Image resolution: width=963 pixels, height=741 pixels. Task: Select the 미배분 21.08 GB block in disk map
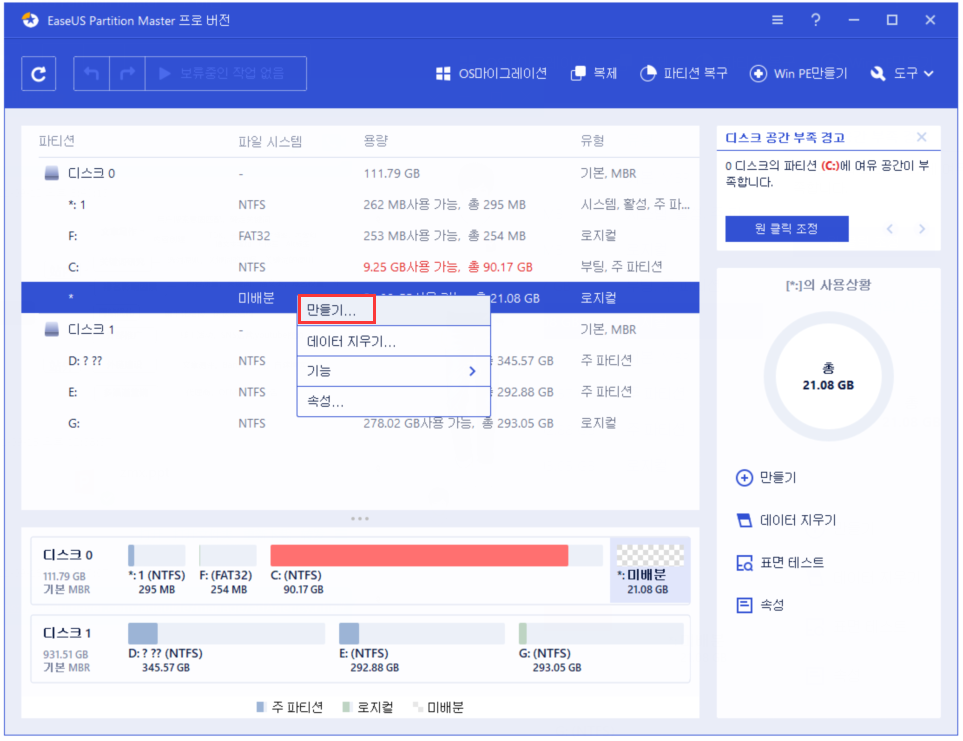(x=649, y=572)
